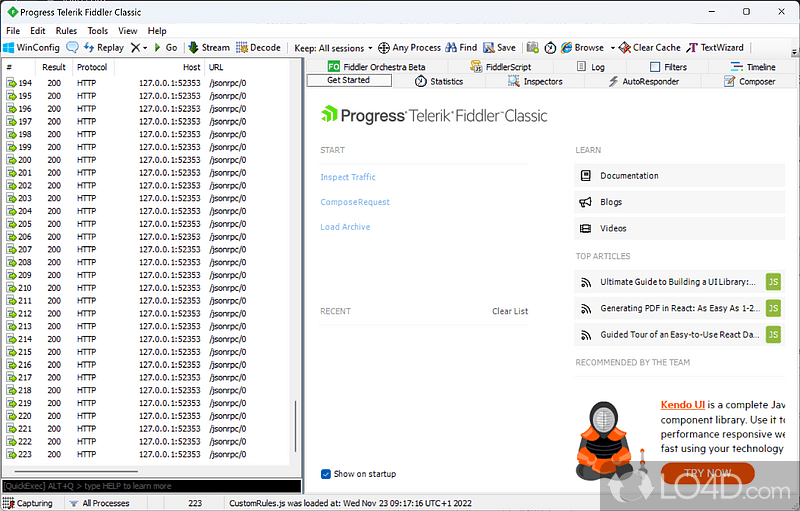Click the Go resume button
Image resolution: width=800 pixels, height=511 pixels.
click(166, 47)
